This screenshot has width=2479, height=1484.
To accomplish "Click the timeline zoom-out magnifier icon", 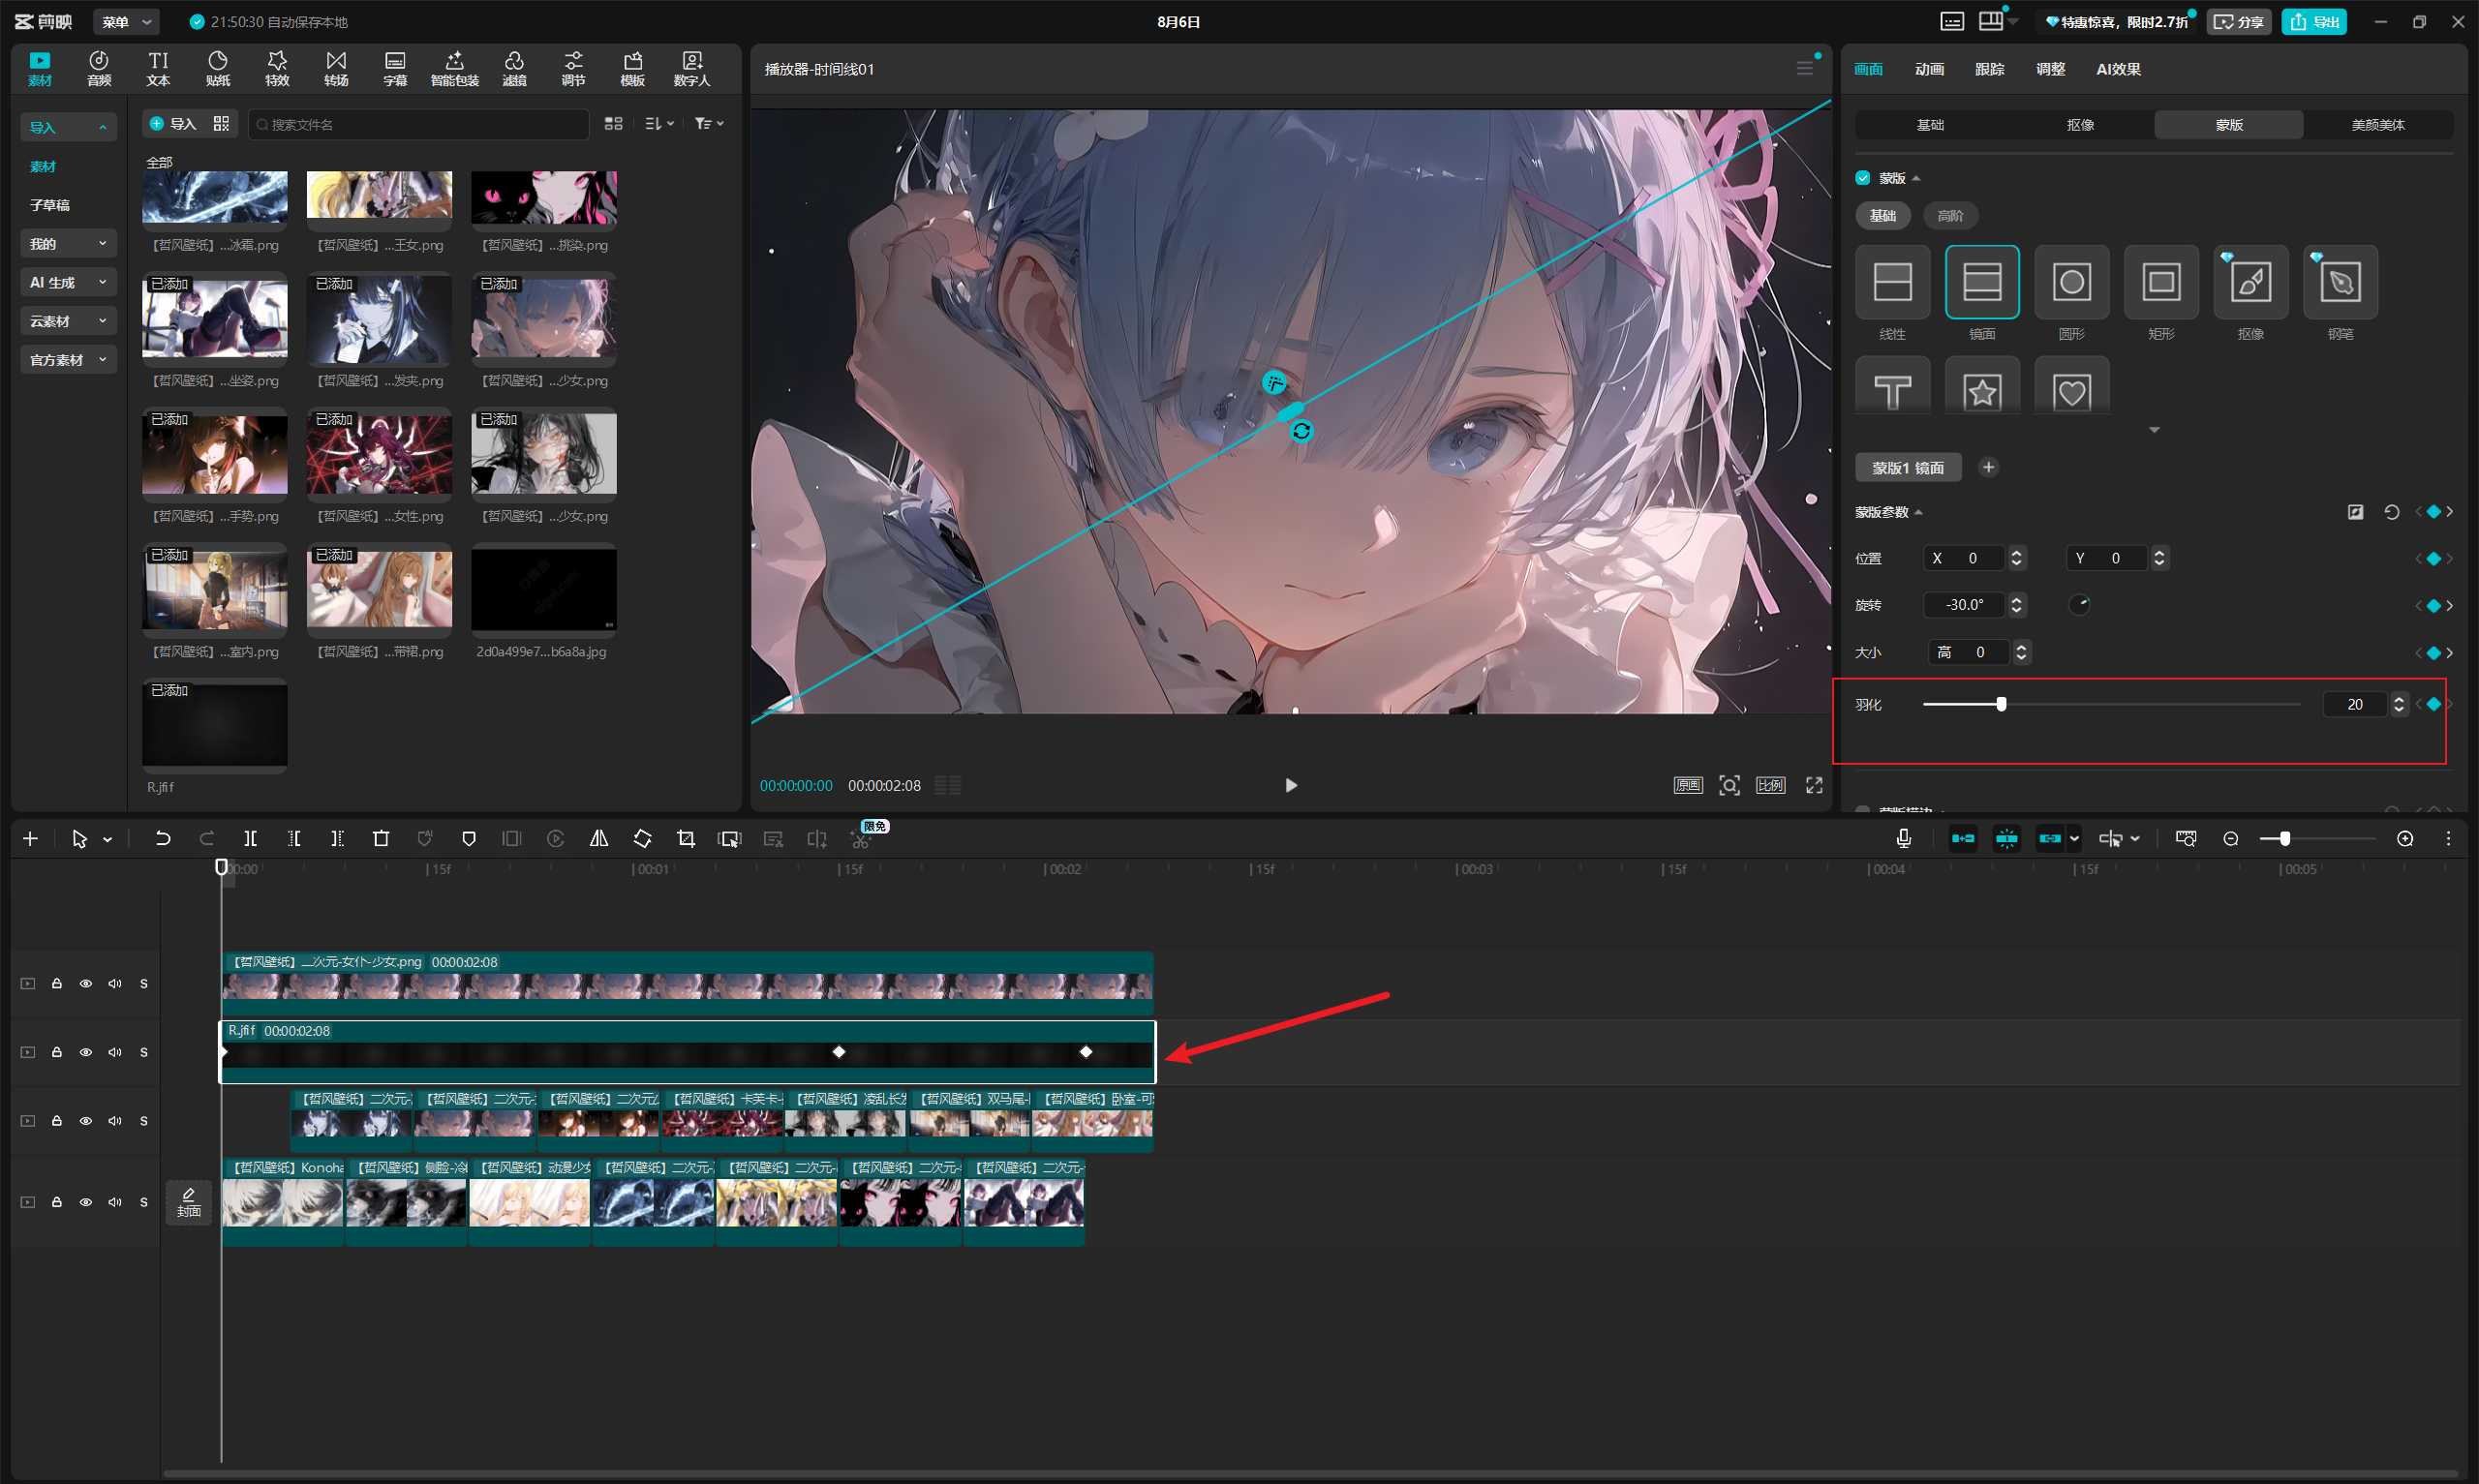I will click(x=2230, y=839).
